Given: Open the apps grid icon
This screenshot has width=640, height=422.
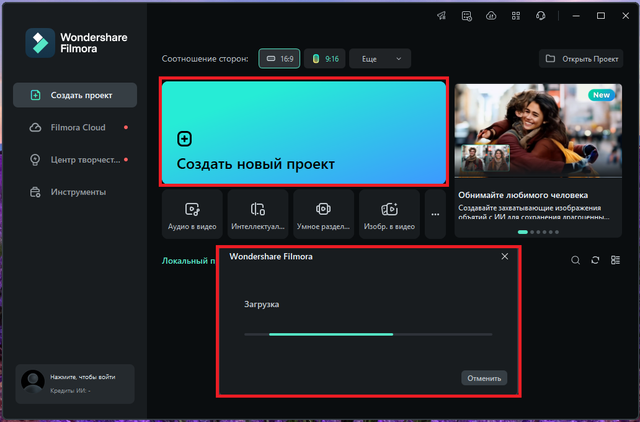Looking at the screenshot, I should (516, 16).
